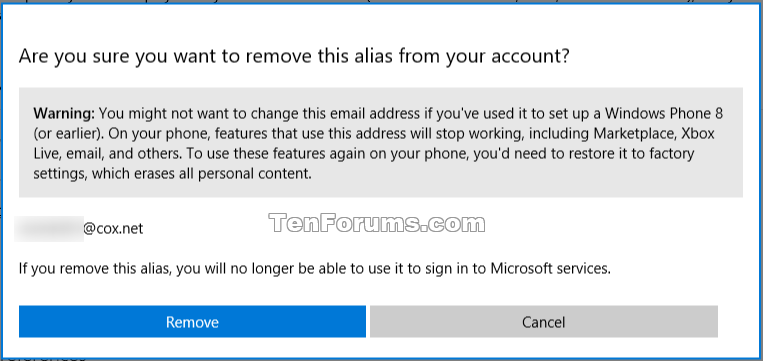Screen dimensions: 763x361
Task: Click the TenForums.com watermark
Action: pyautogui.click(x=377, y=223)
